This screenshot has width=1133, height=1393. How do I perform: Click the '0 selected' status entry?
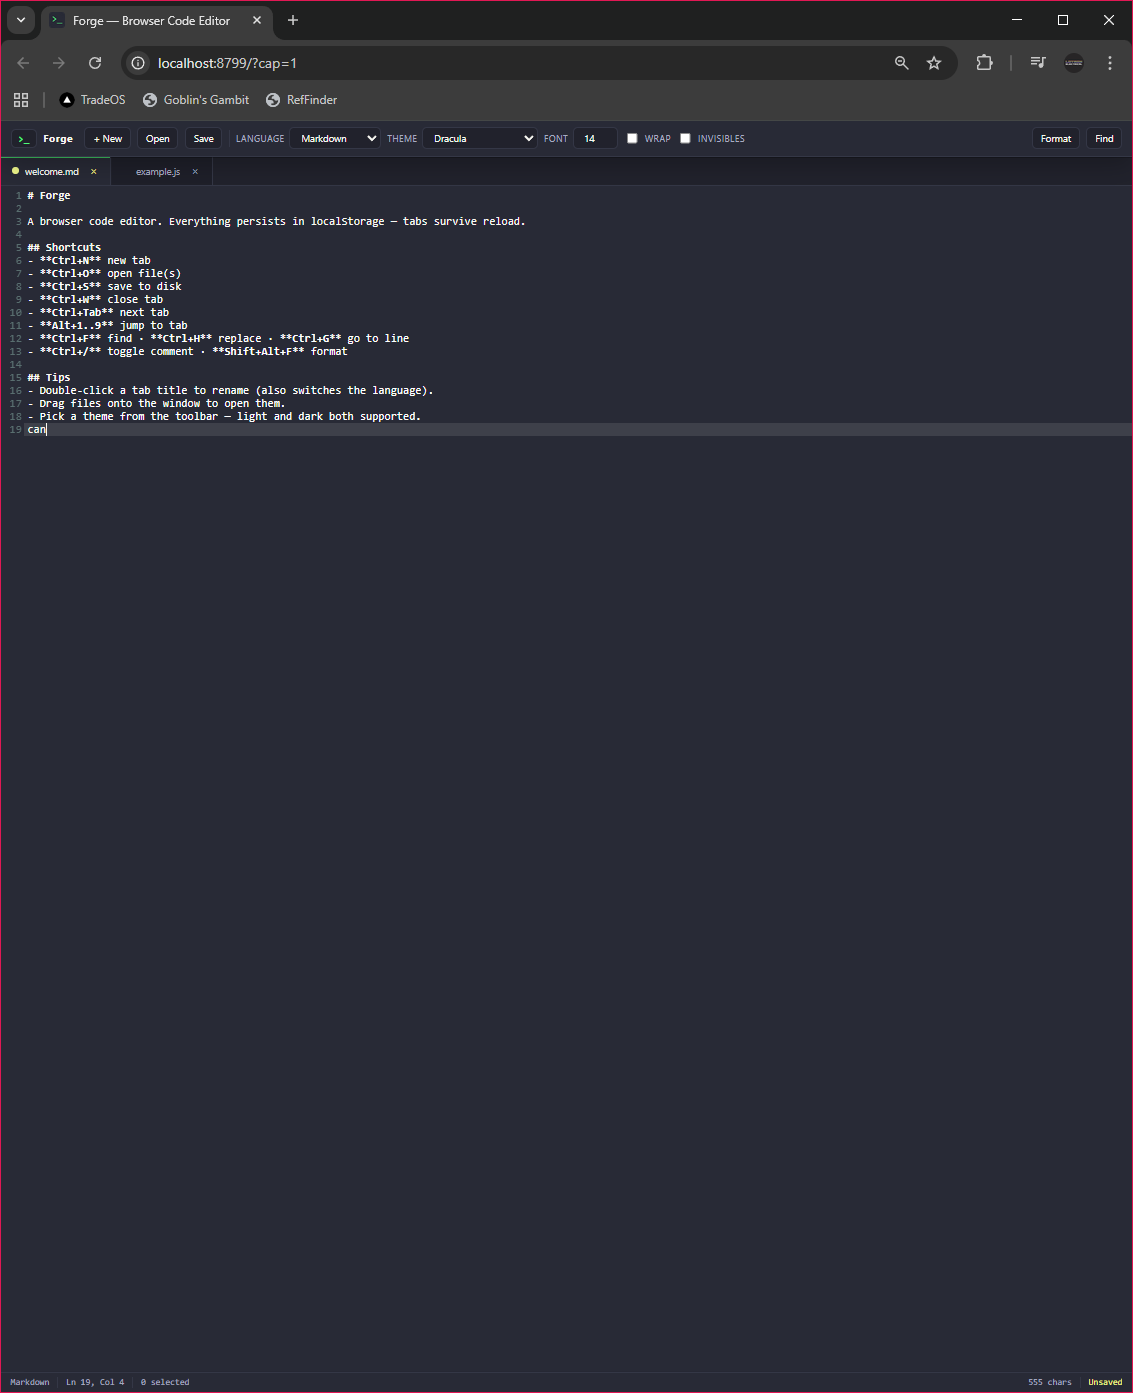[x=165, y=1382]
